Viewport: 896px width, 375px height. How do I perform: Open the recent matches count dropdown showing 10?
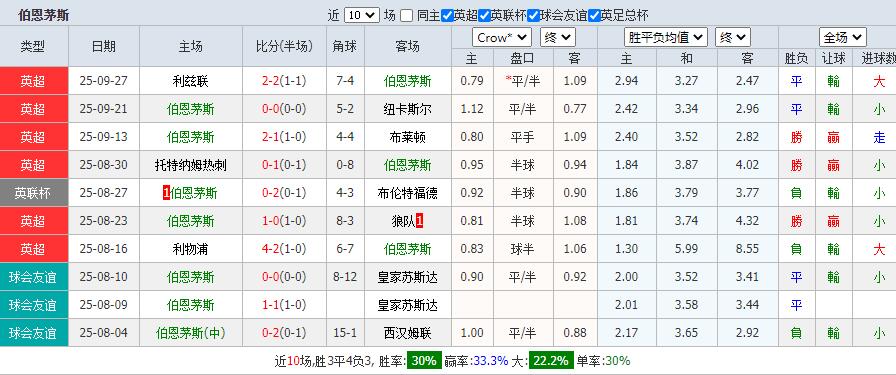(x=362, y=15)
